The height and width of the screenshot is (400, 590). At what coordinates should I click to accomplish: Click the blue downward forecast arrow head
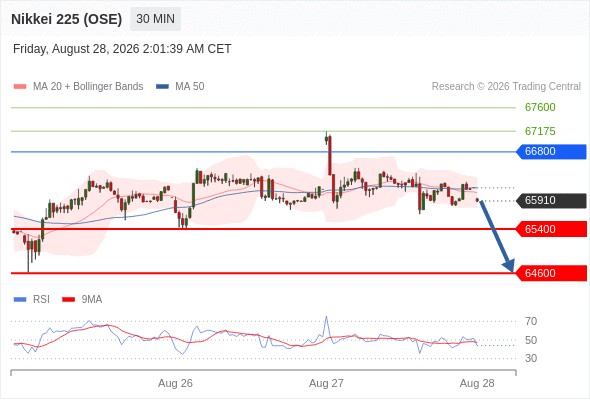(x=509, y=266)
